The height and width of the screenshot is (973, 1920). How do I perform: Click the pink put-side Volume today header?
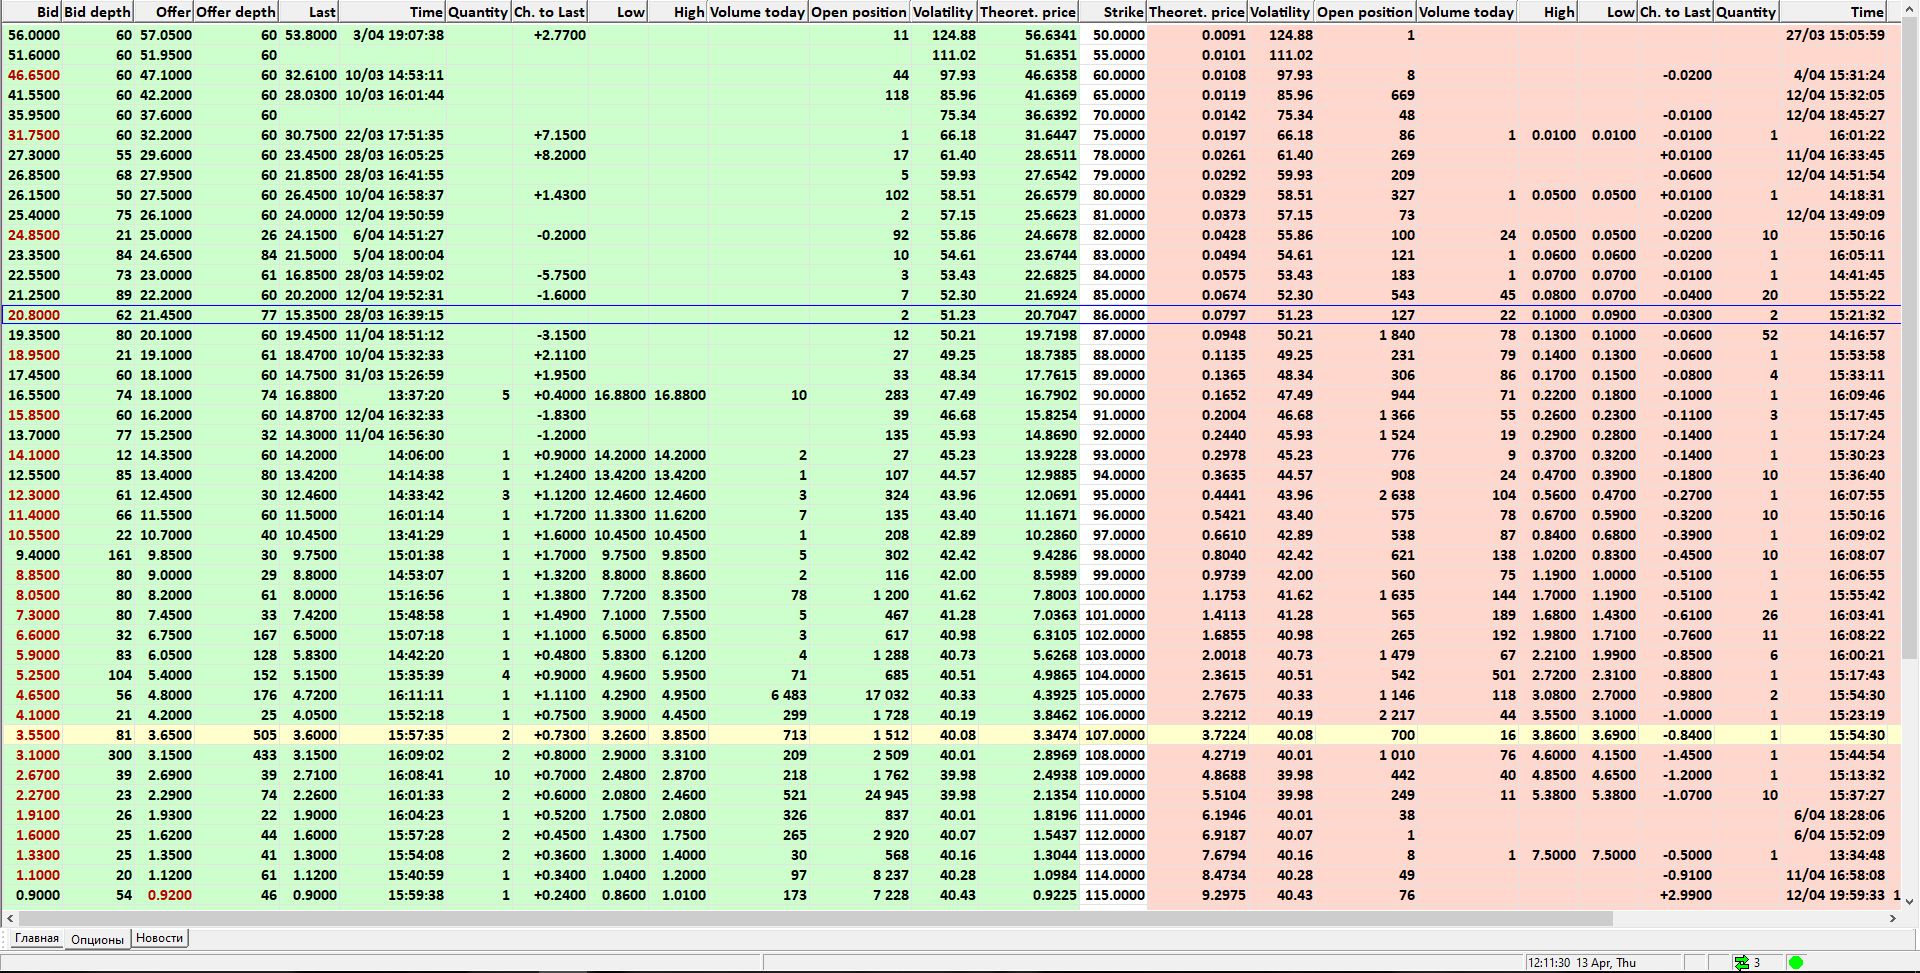(x=1466, y=12)
